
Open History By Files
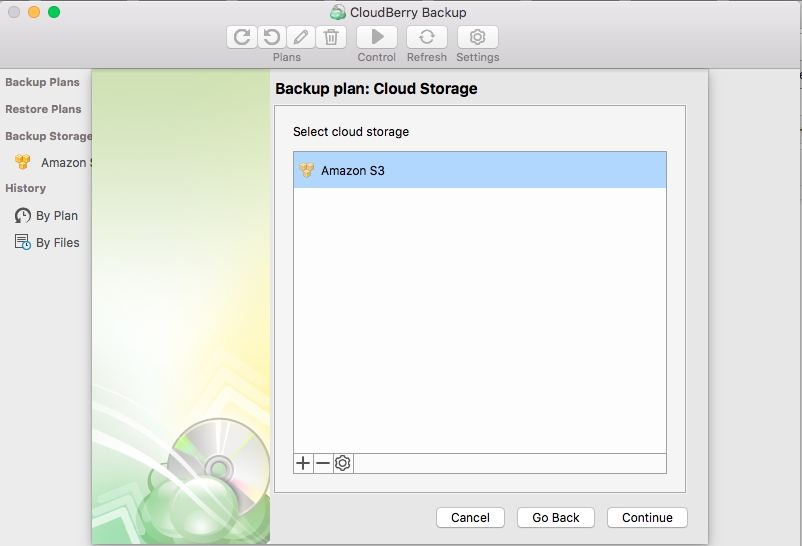click(58, 243)
